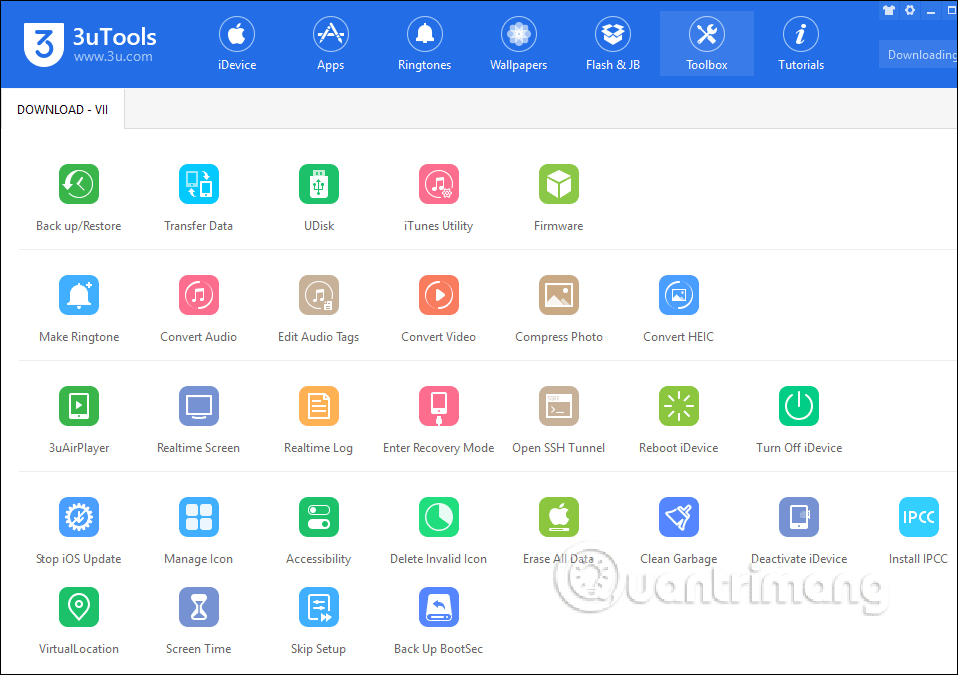
Task: Open the UDisk tool icon
Action: tap(319, 184)
